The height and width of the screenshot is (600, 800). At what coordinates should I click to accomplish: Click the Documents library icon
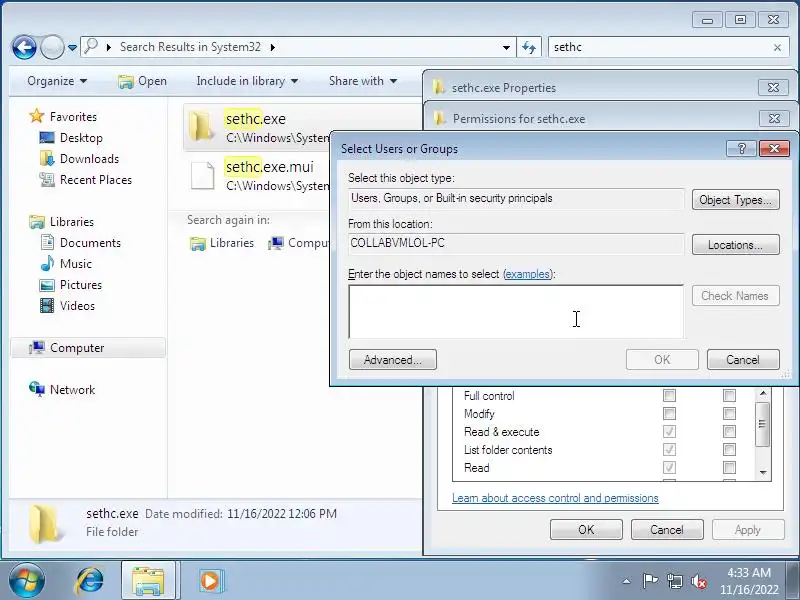pyautogui.click(x=47, y=242)
